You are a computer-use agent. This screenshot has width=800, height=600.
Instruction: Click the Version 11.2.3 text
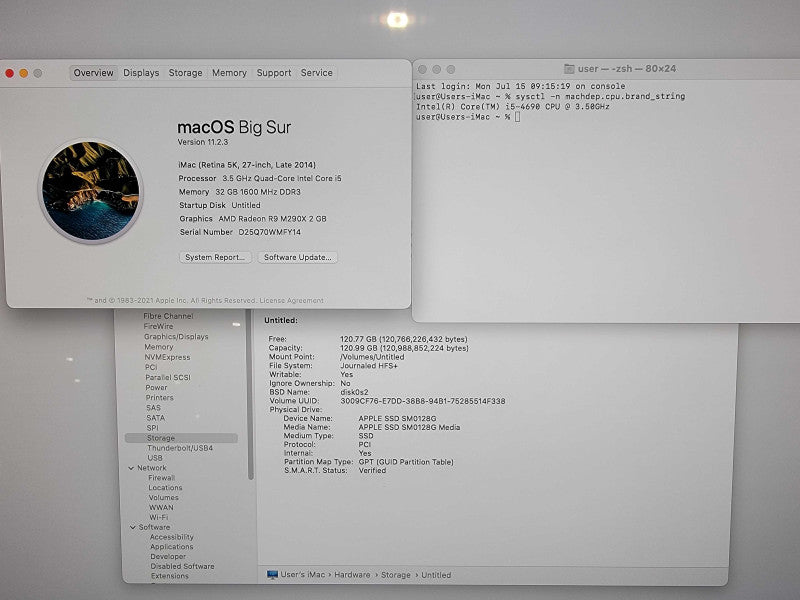[x=203, y=142]
